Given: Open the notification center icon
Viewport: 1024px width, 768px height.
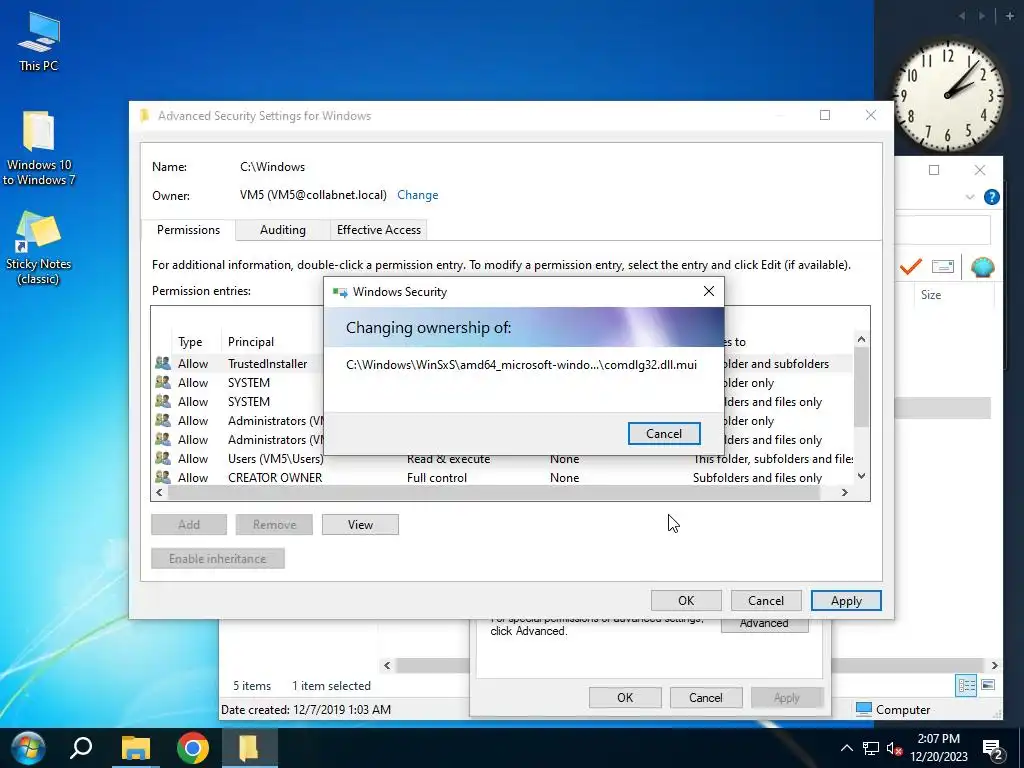Looking at the screenshot, I should [x=993, y=750].
